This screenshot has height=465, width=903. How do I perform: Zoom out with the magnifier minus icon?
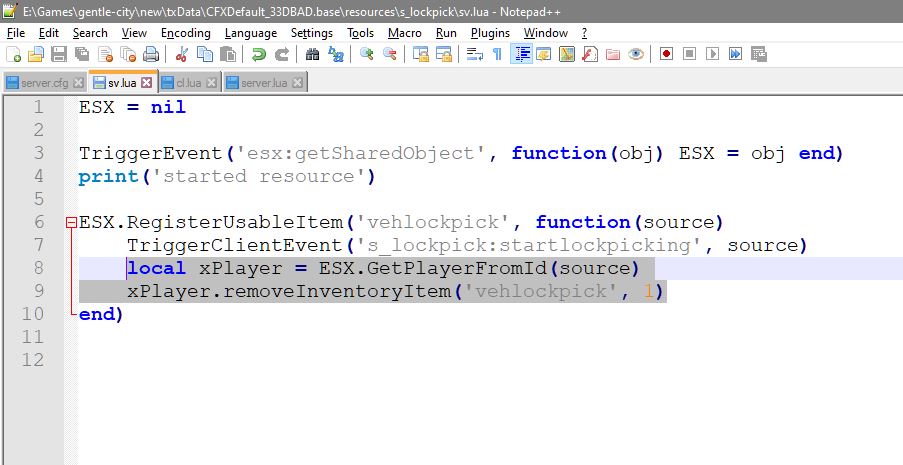[x=390, y=55]
